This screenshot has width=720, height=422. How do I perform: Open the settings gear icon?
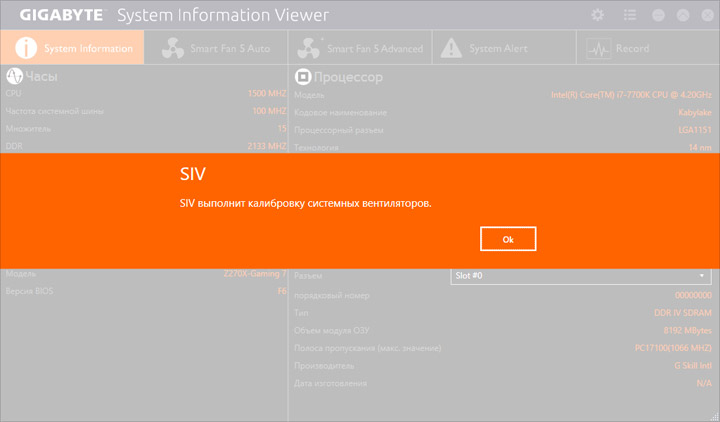(x=597, y=15)
